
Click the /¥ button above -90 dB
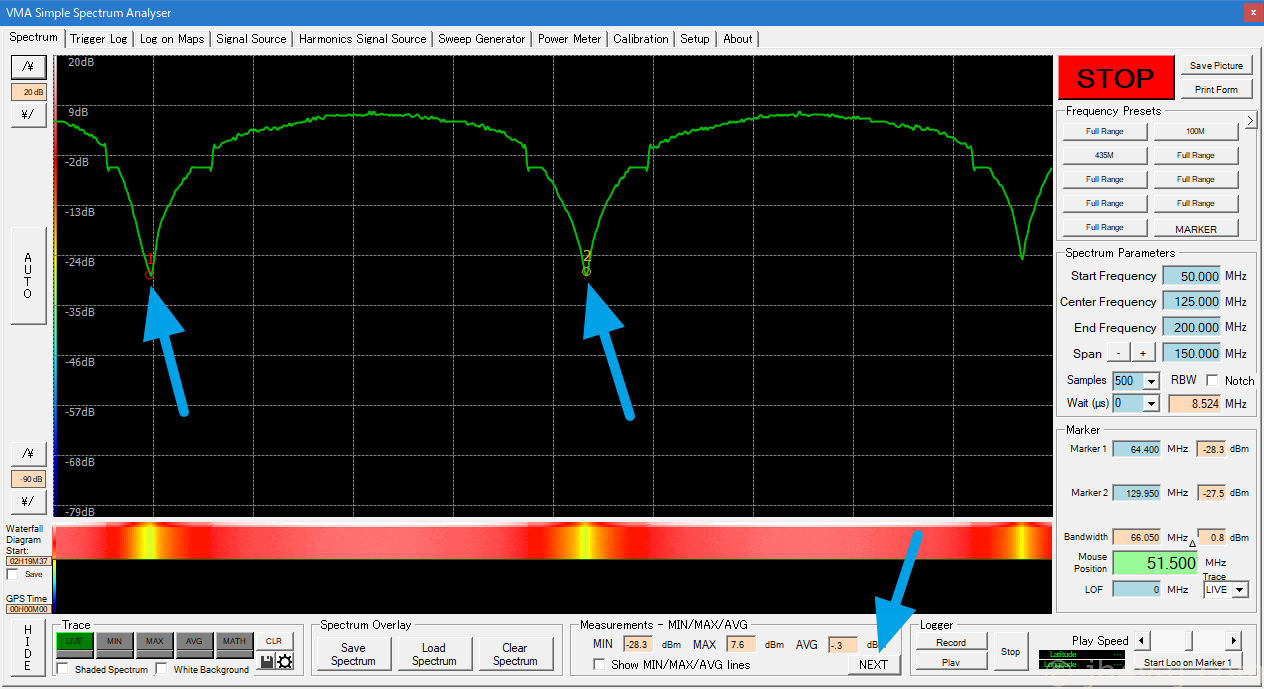point(28,453)
